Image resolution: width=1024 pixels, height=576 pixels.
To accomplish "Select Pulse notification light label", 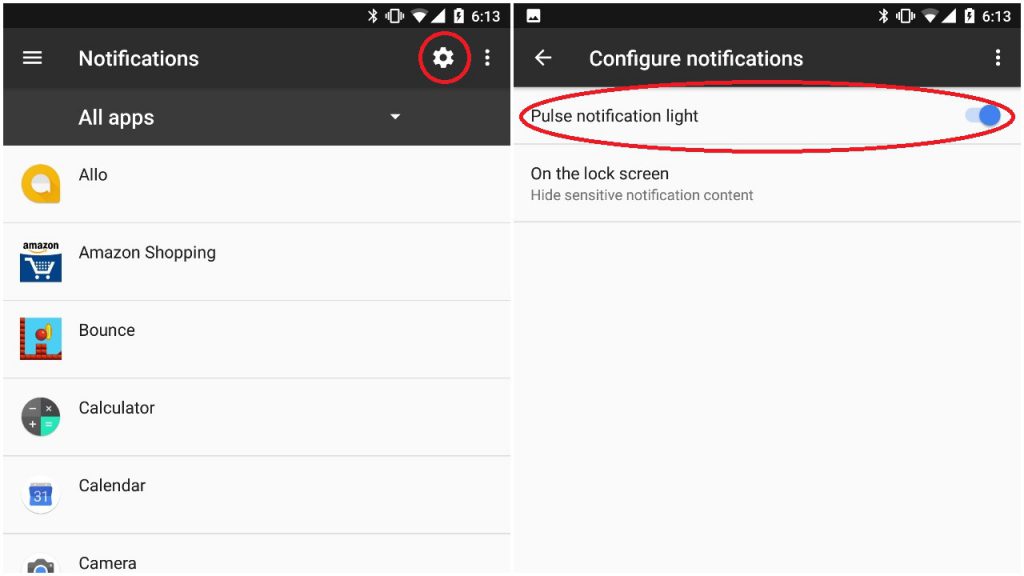I will [x=614, y=116].
